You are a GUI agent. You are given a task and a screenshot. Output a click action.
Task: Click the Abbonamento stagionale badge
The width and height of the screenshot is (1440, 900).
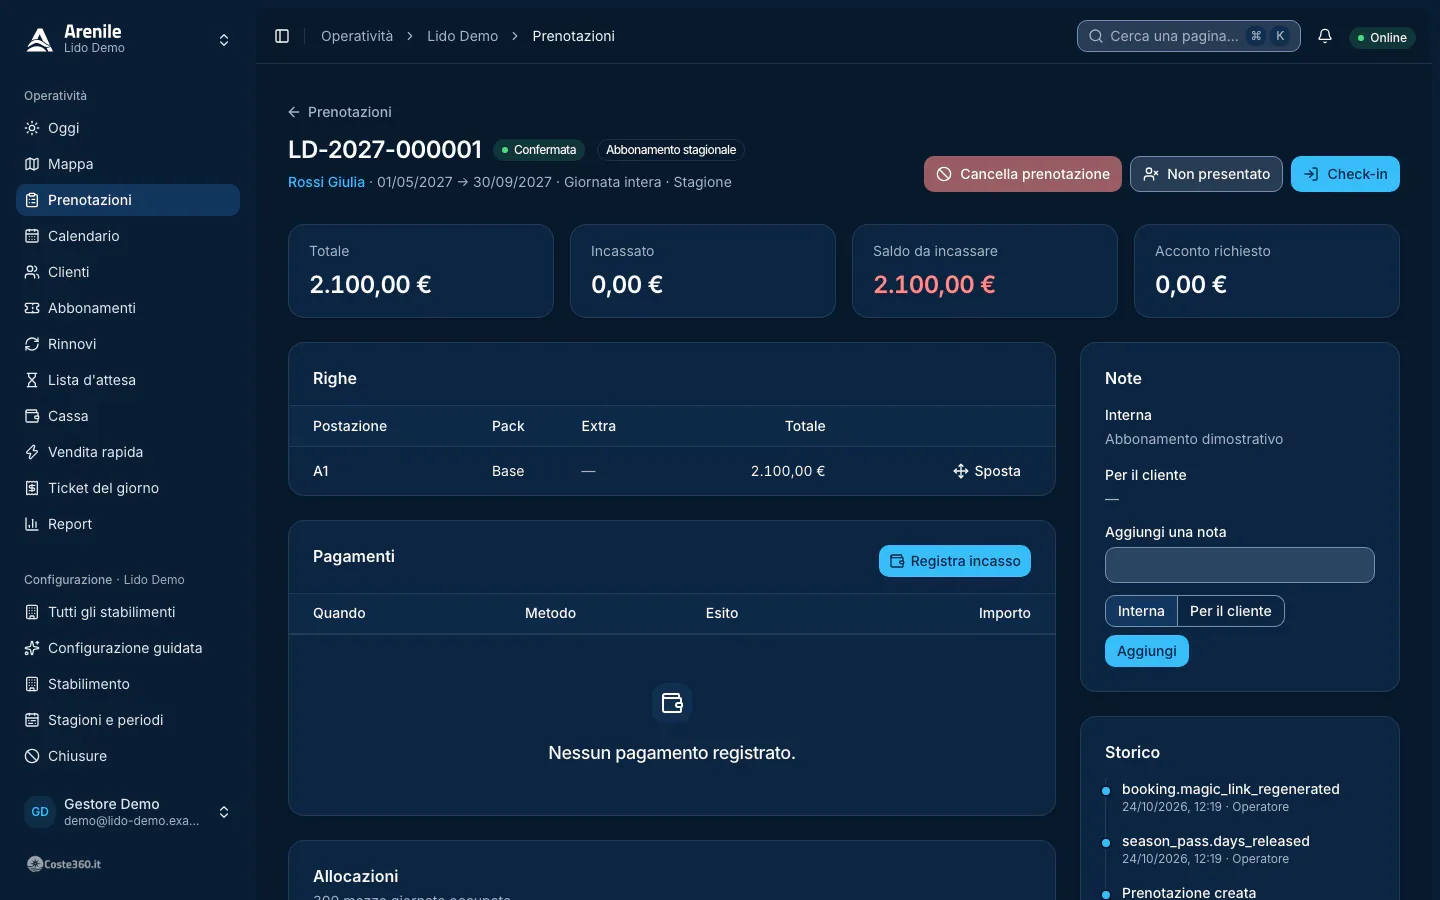pos(671,150)
